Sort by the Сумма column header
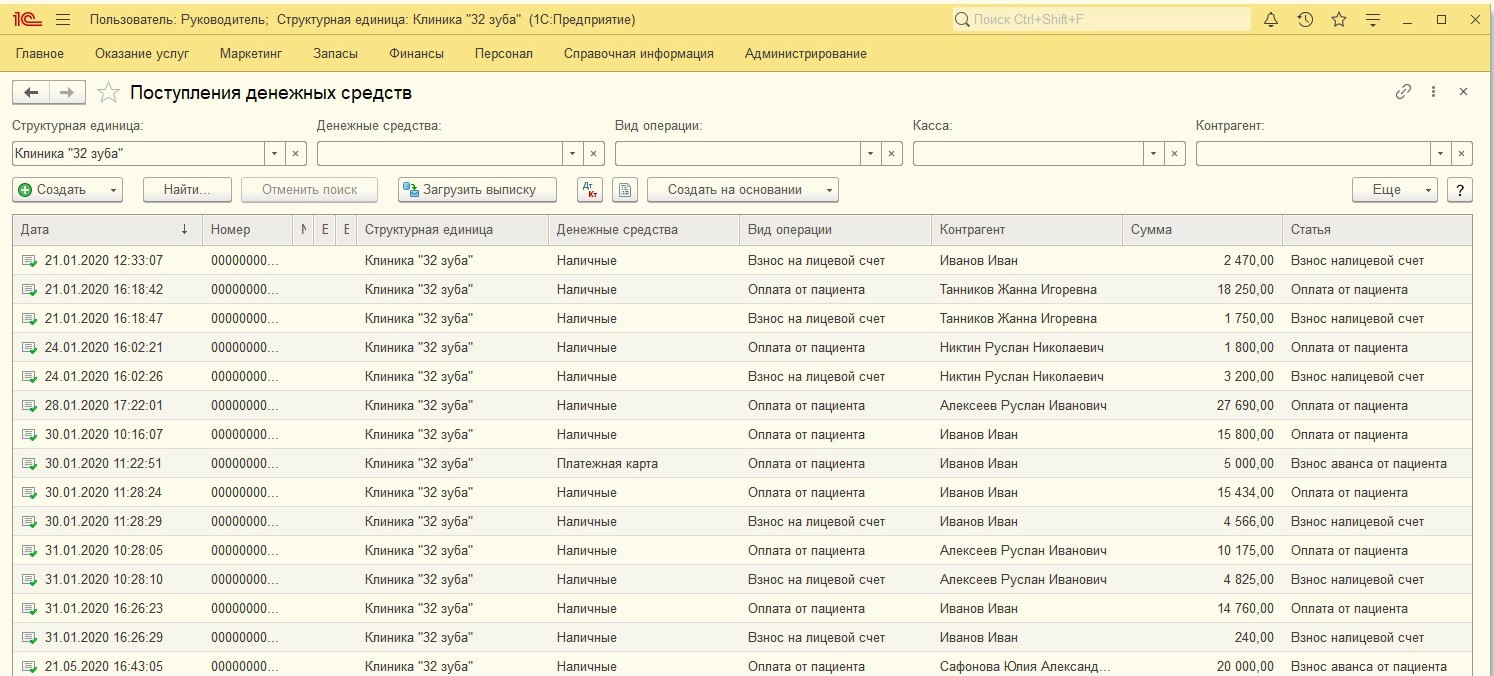This screenshot has height=676, width=1494. point(1200,230)
